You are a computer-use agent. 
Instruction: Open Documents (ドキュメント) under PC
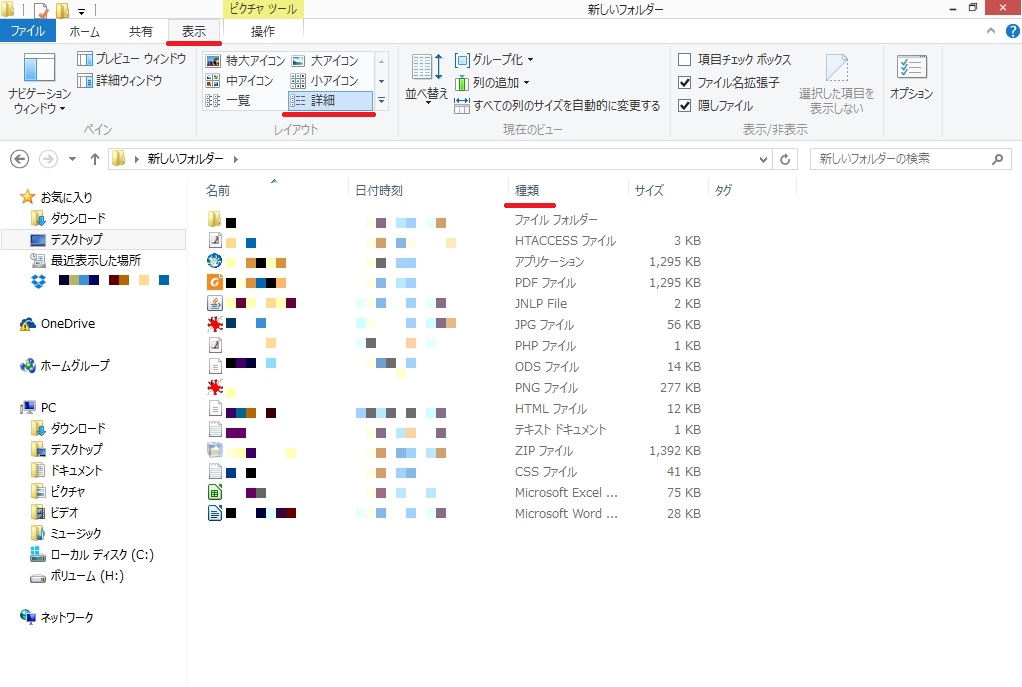tap(66, 471)
